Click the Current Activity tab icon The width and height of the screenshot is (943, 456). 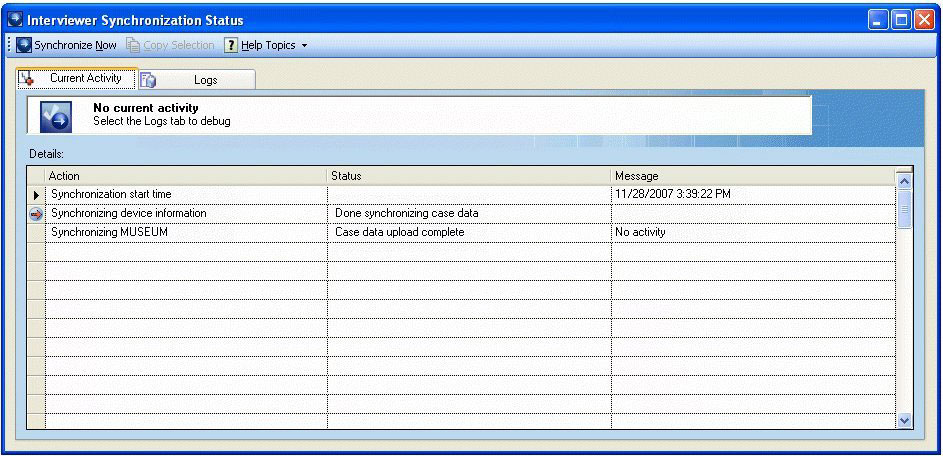(26, 78)
